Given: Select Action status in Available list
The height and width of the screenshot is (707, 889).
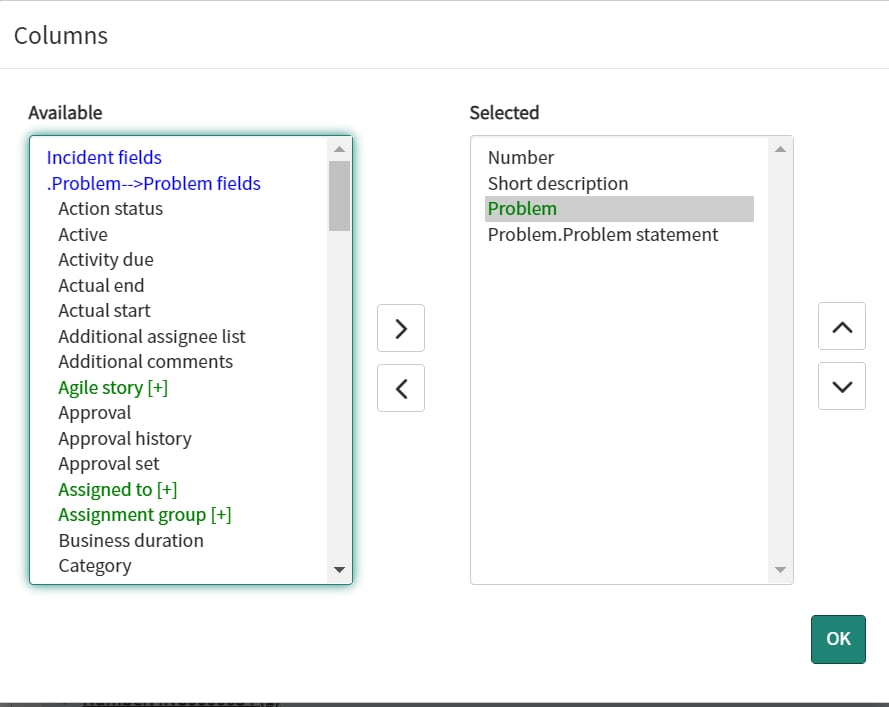Looking at the screenshot, I should pyautogui.click(x=110, y=208).
